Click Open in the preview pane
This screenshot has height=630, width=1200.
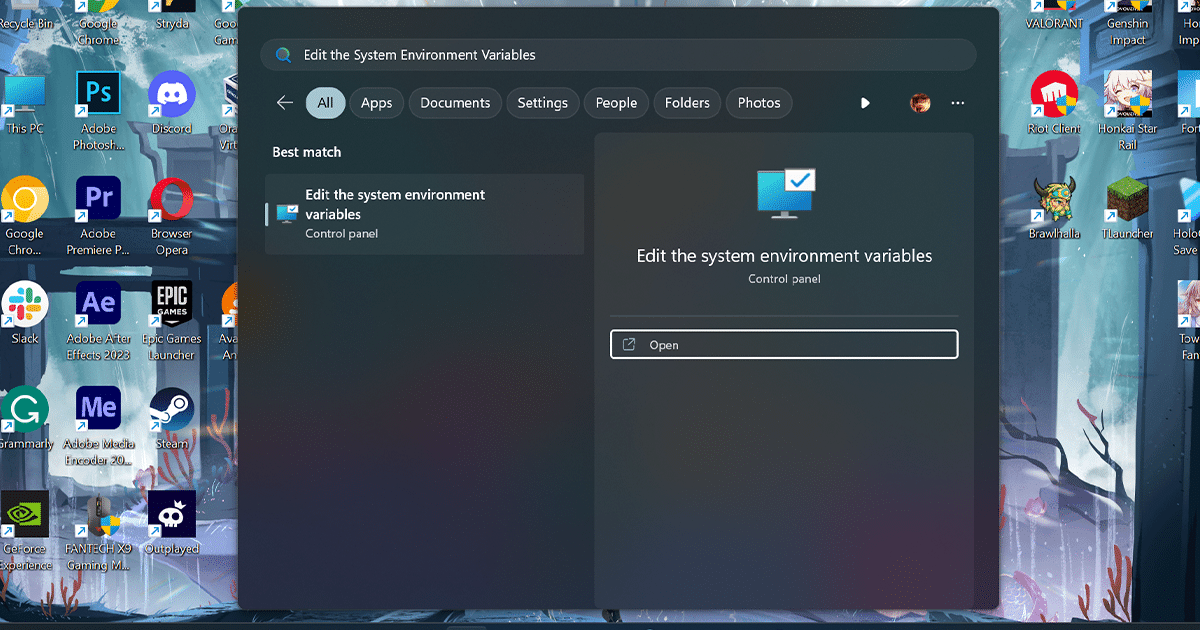[784, 345]
